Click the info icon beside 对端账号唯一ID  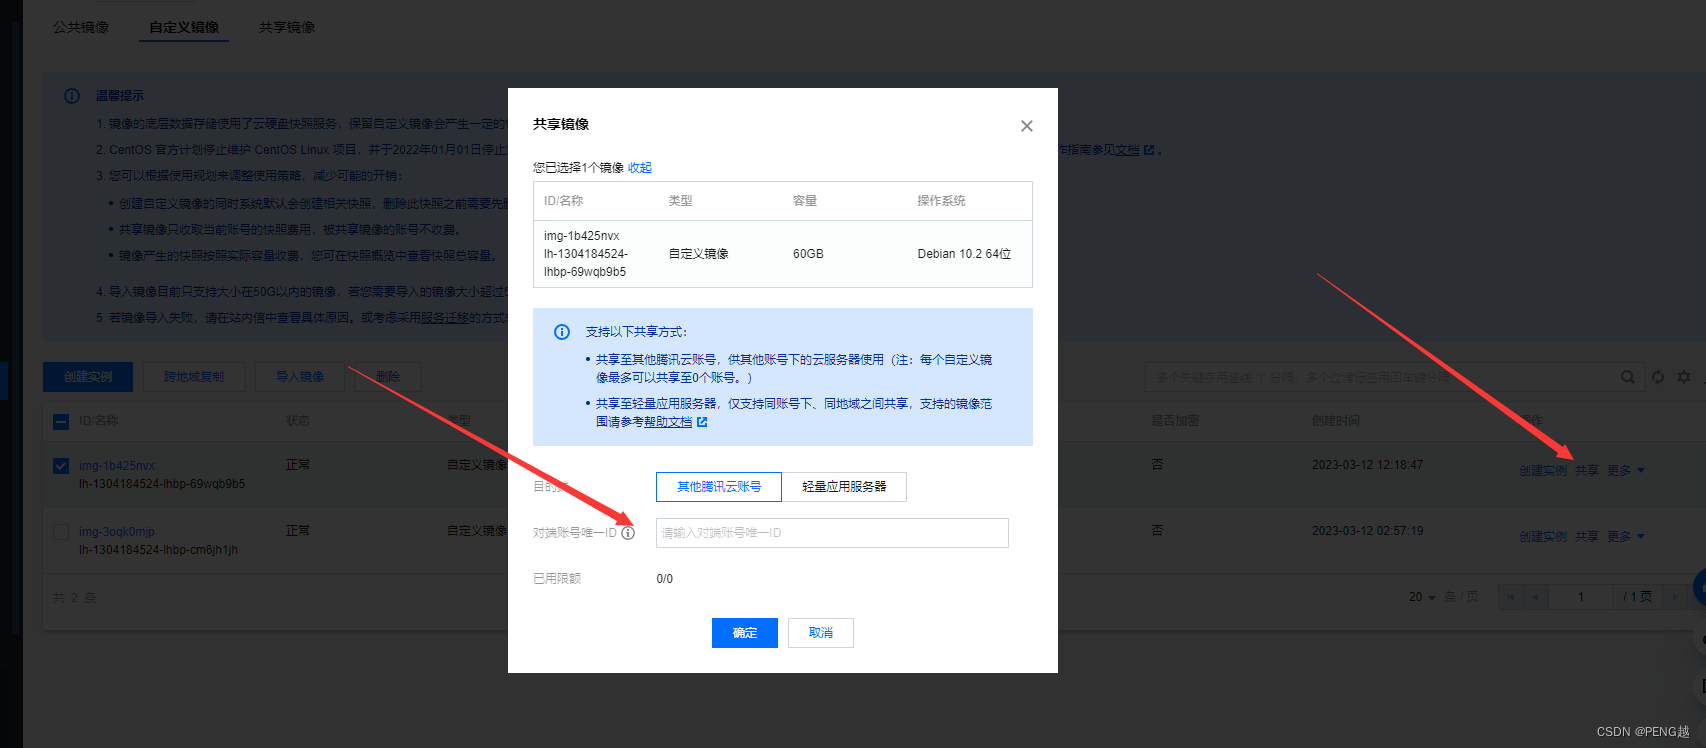[628, 533]
